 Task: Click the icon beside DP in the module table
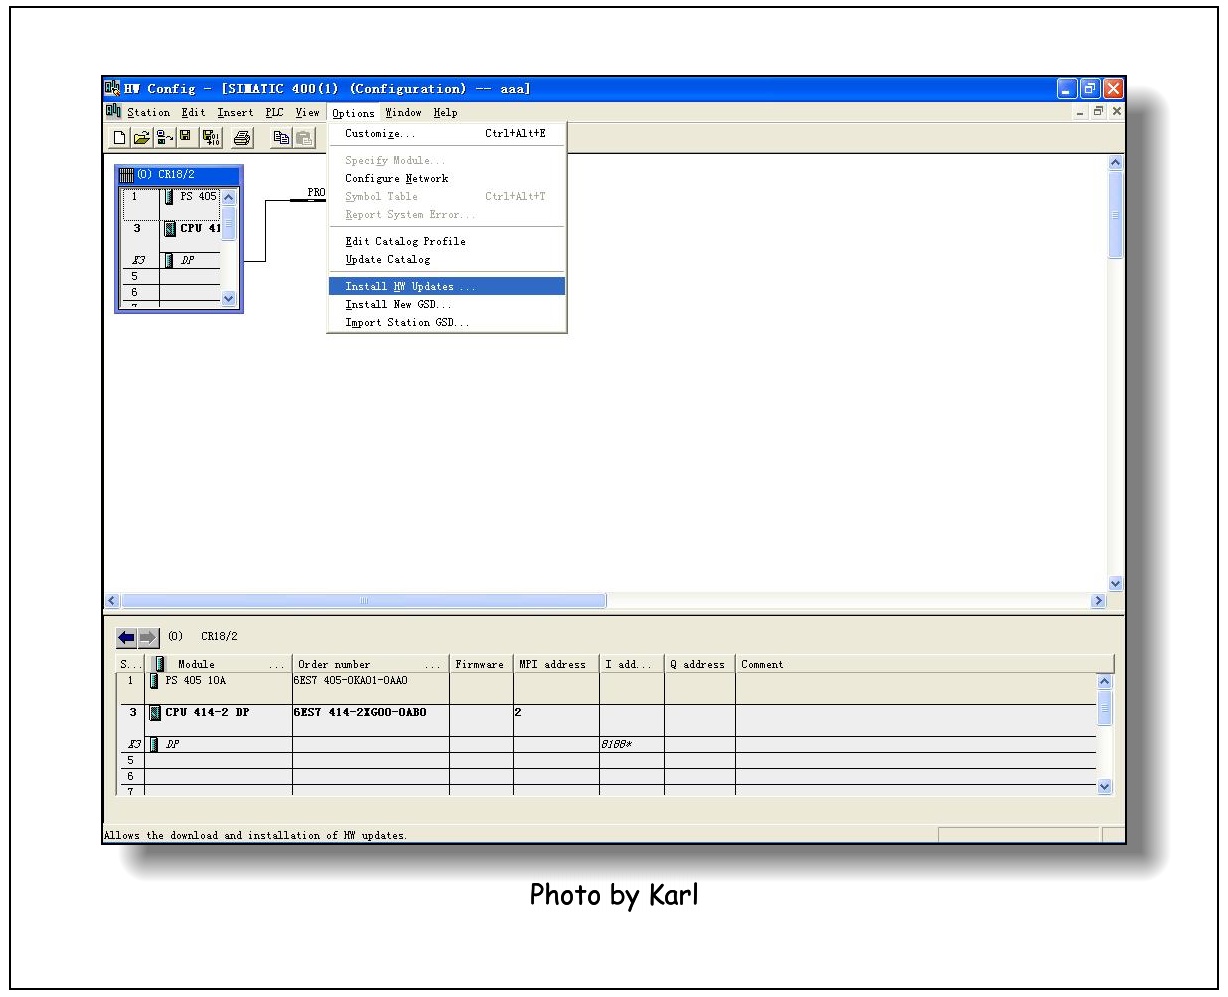154,744
